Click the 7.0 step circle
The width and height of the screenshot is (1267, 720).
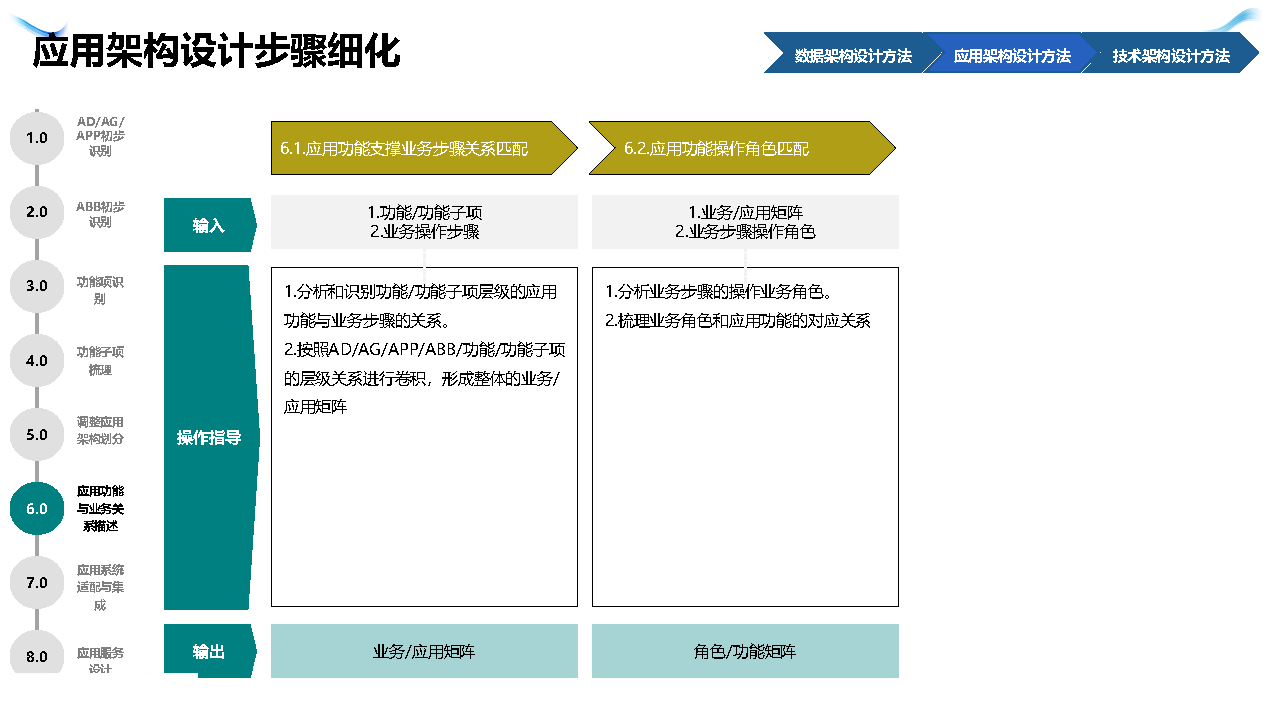pos(37,583)
